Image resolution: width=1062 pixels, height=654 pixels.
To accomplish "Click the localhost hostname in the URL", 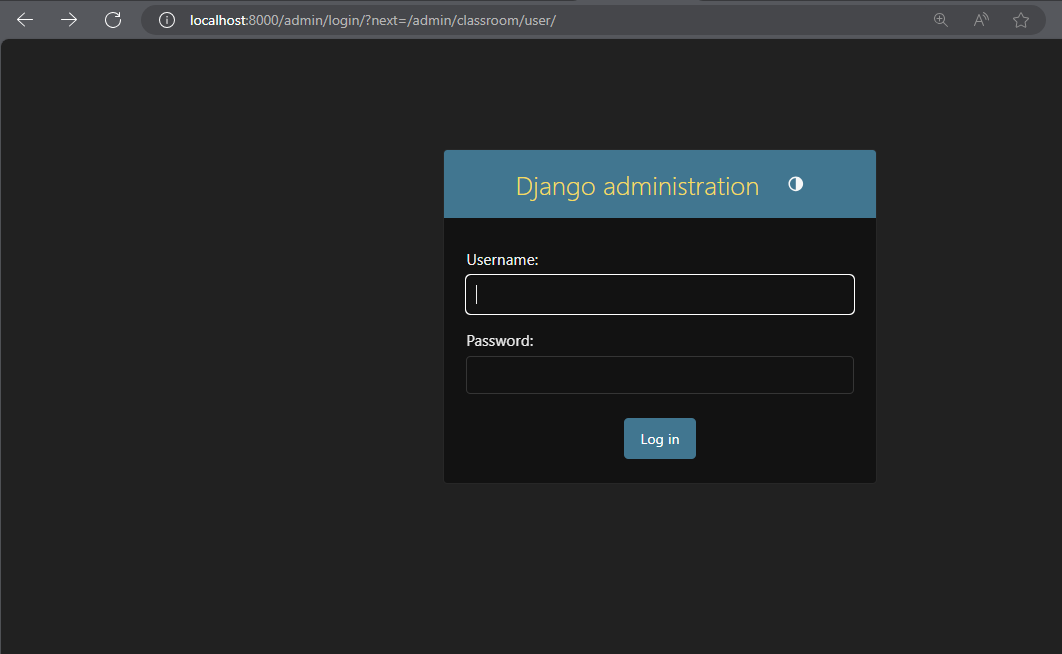I will (218, 20).
